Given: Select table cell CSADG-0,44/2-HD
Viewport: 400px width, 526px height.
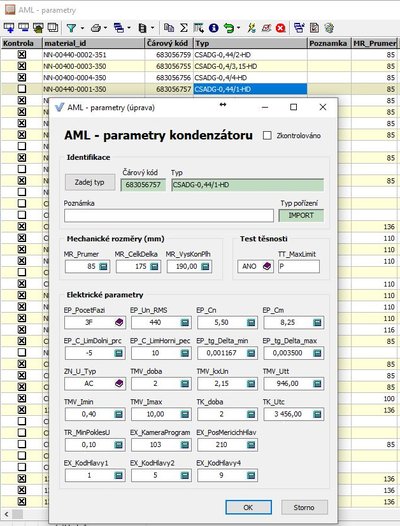Looking at the screenshot, I should click(x=250, y=55).
